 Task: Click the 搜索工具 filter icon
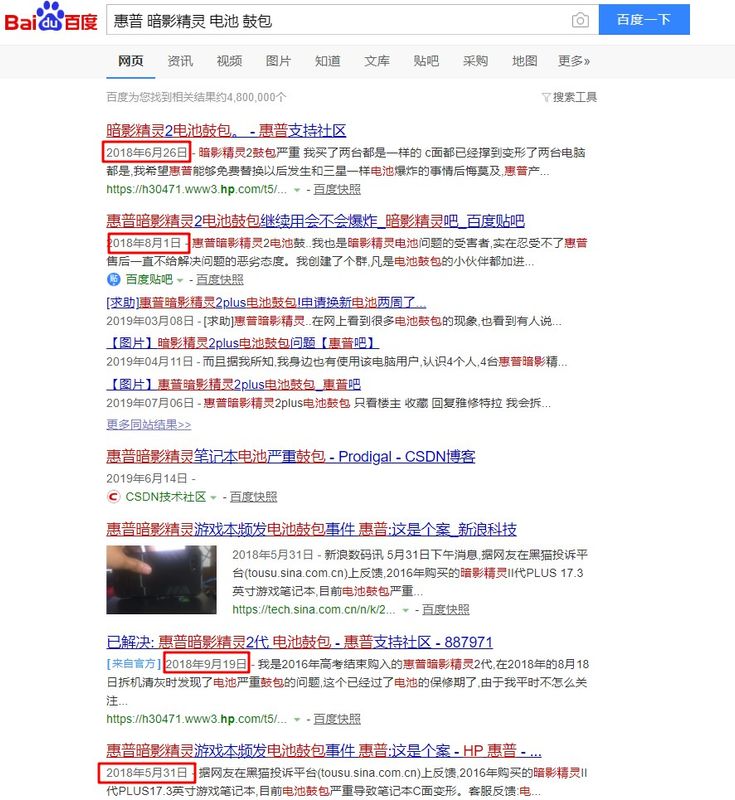[546, 97]
